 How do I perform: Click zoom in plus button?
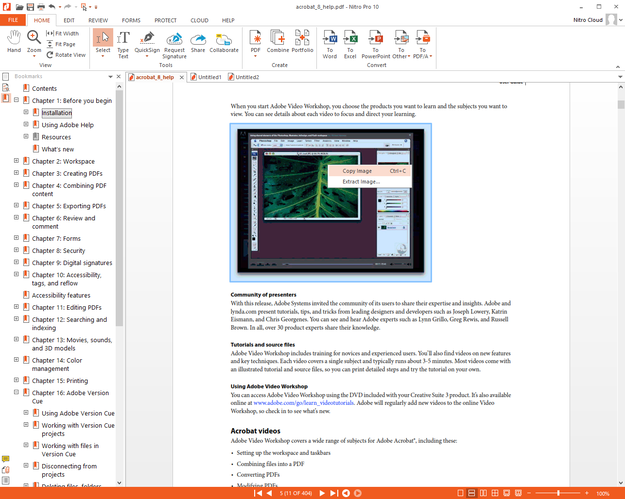(587, 493)
